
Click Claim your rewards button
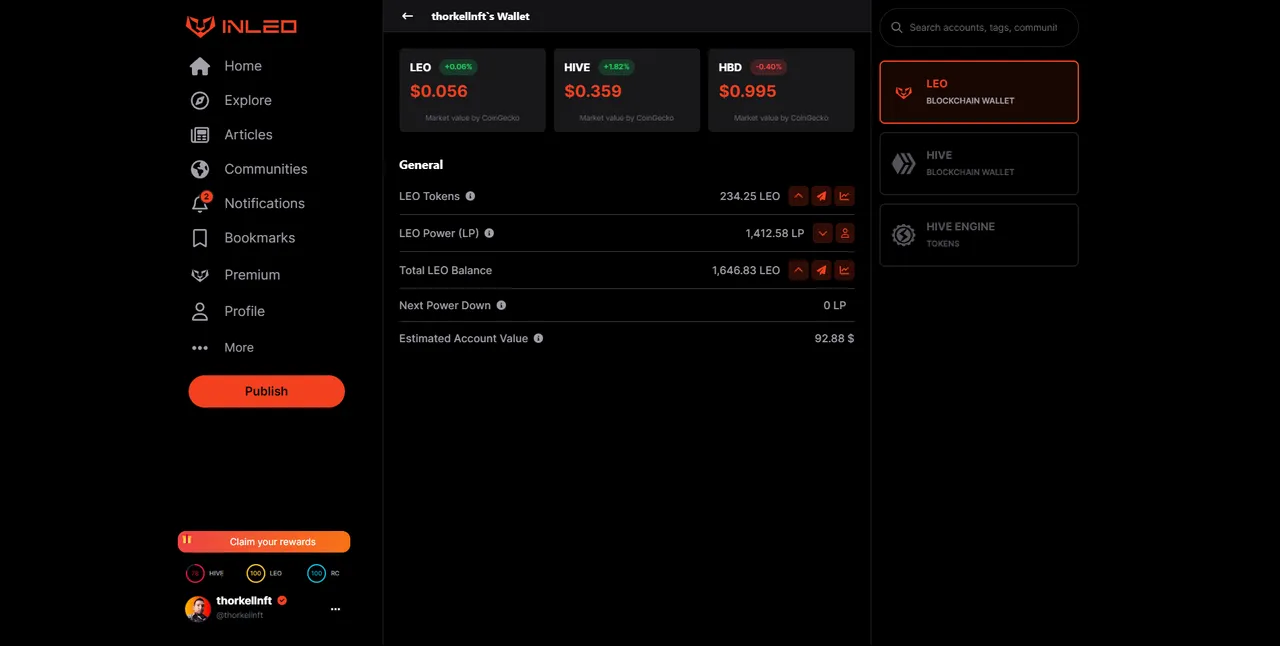264,542
